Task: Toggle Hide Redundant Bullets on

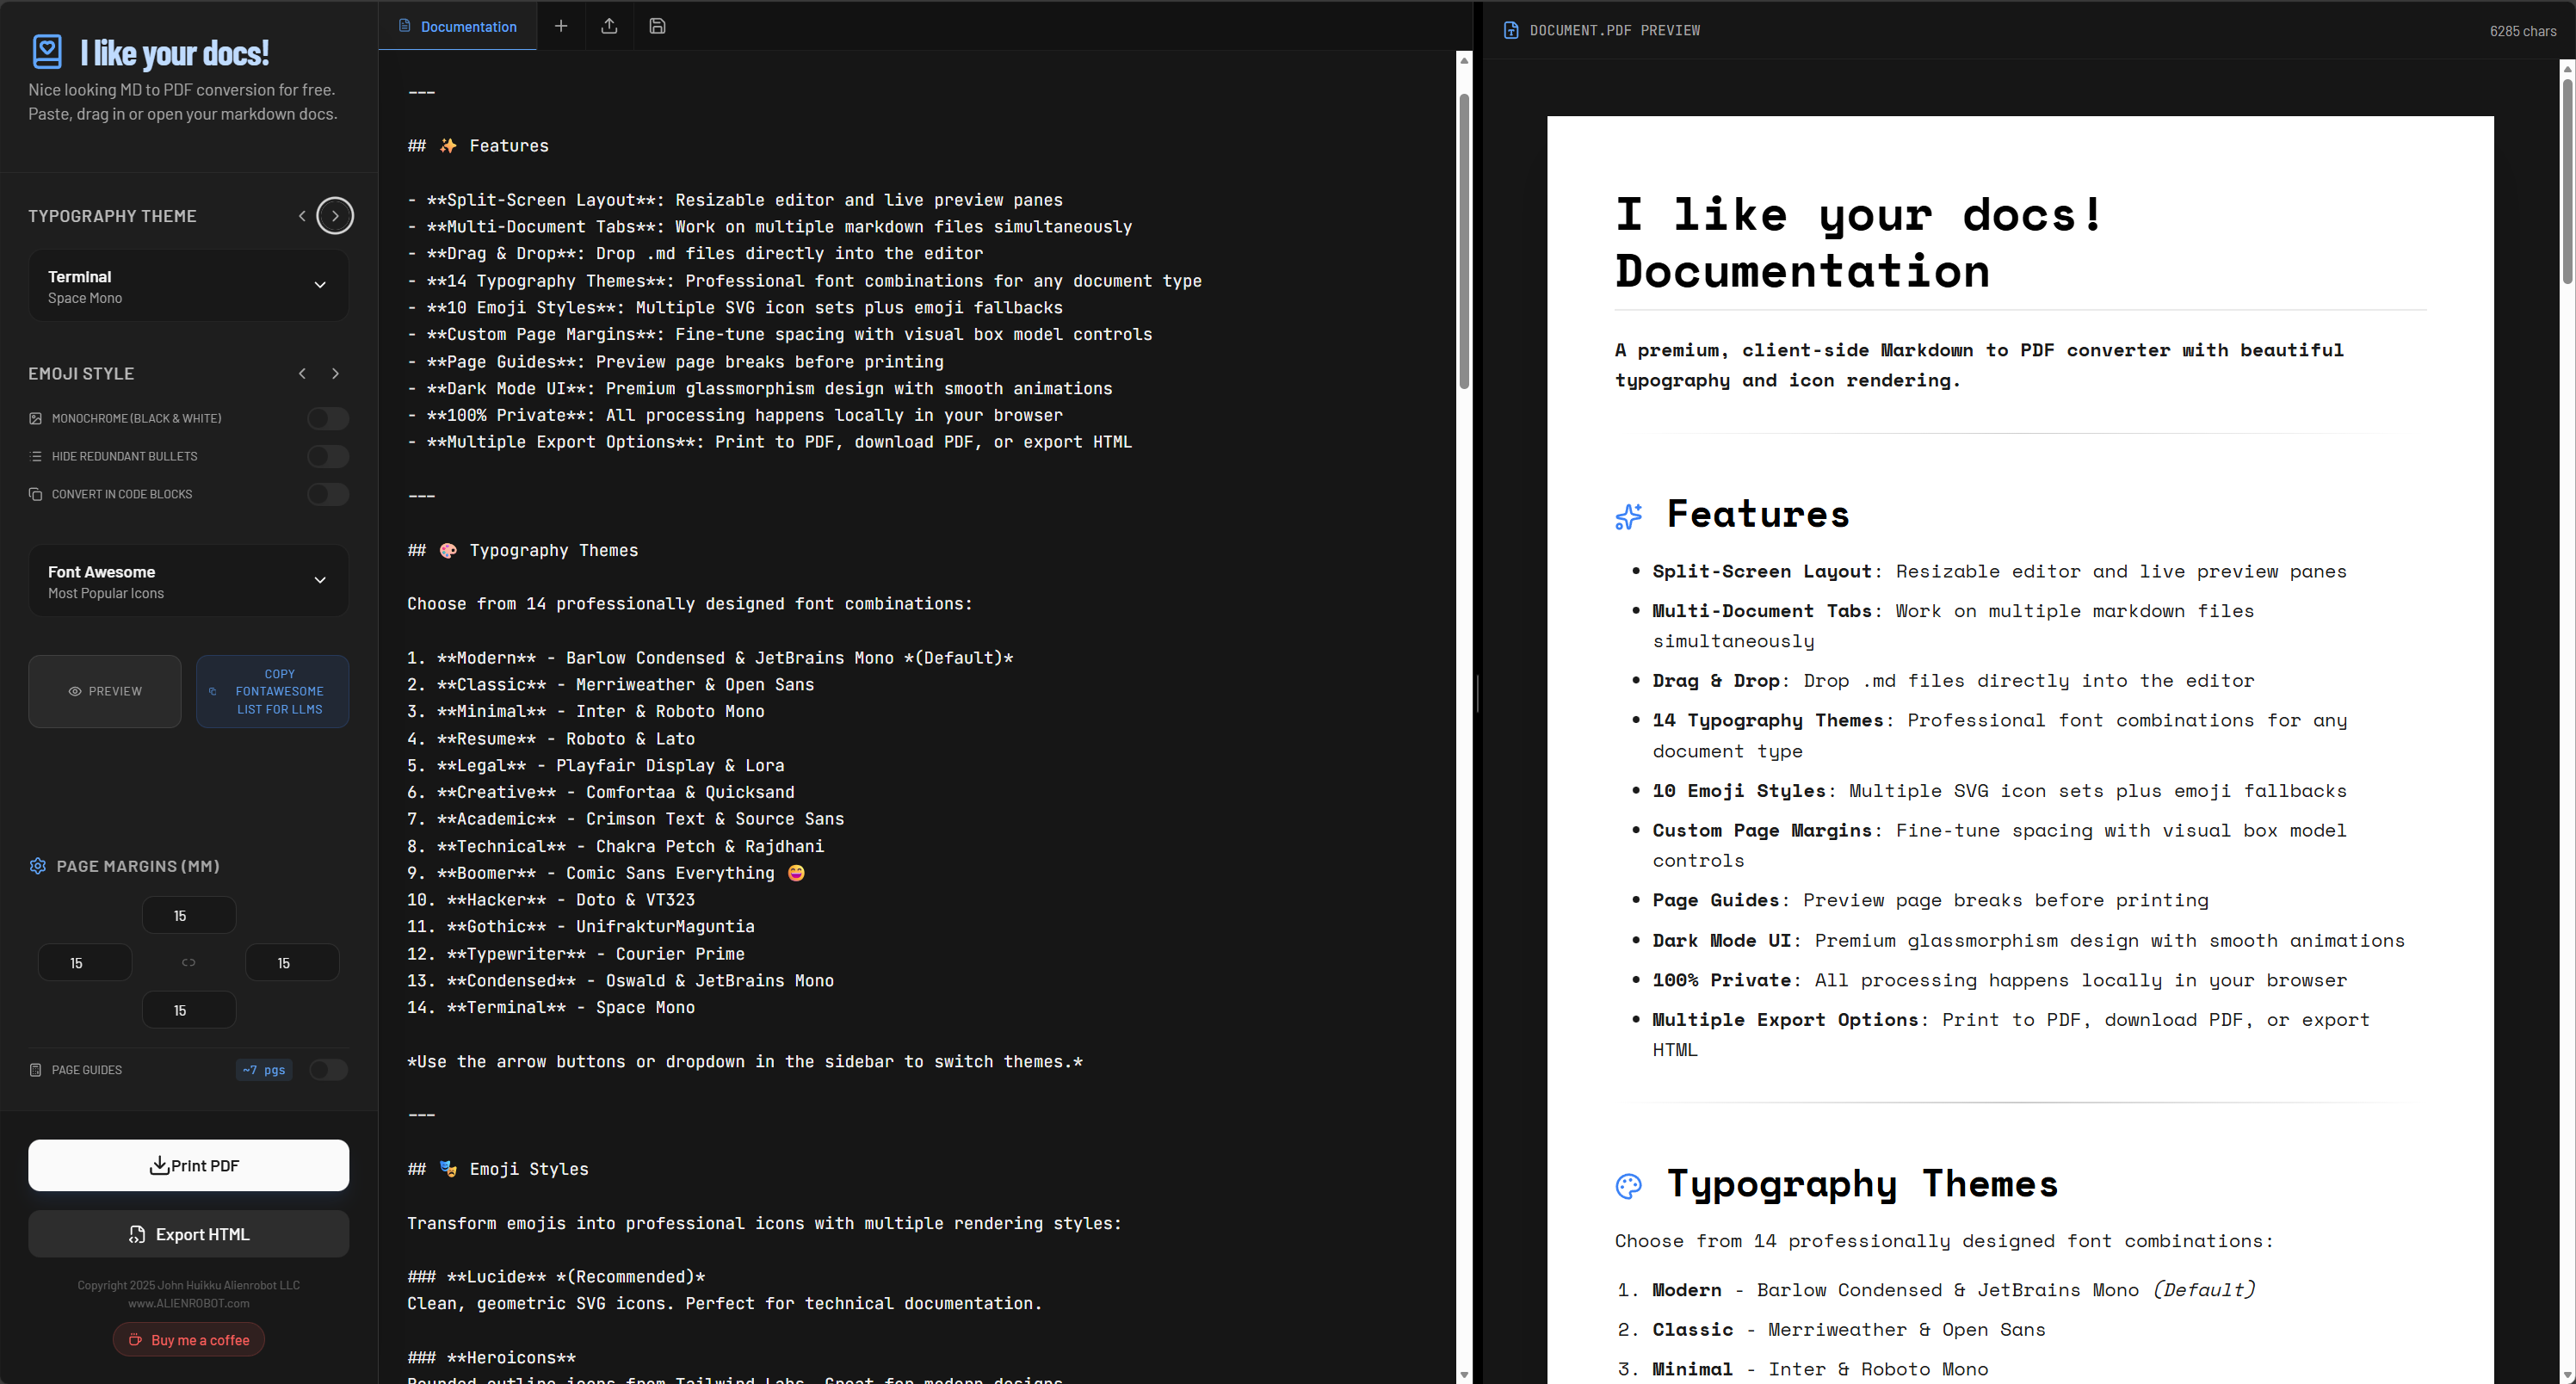Action: click(x=328, y=456)
